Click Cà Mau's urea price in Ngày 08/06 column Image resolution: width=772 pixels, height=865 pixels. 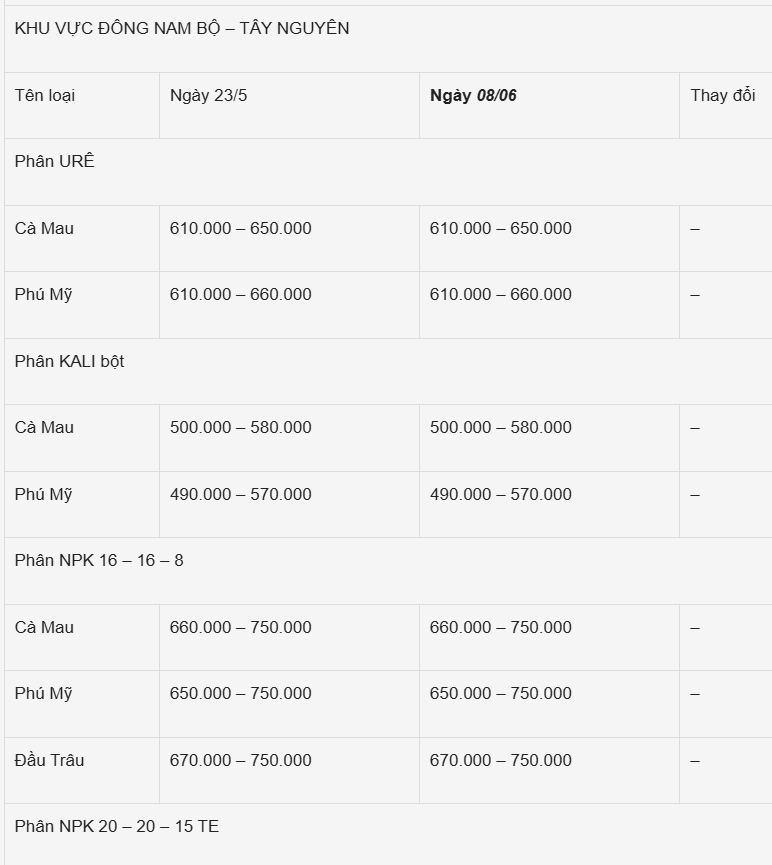500,228
